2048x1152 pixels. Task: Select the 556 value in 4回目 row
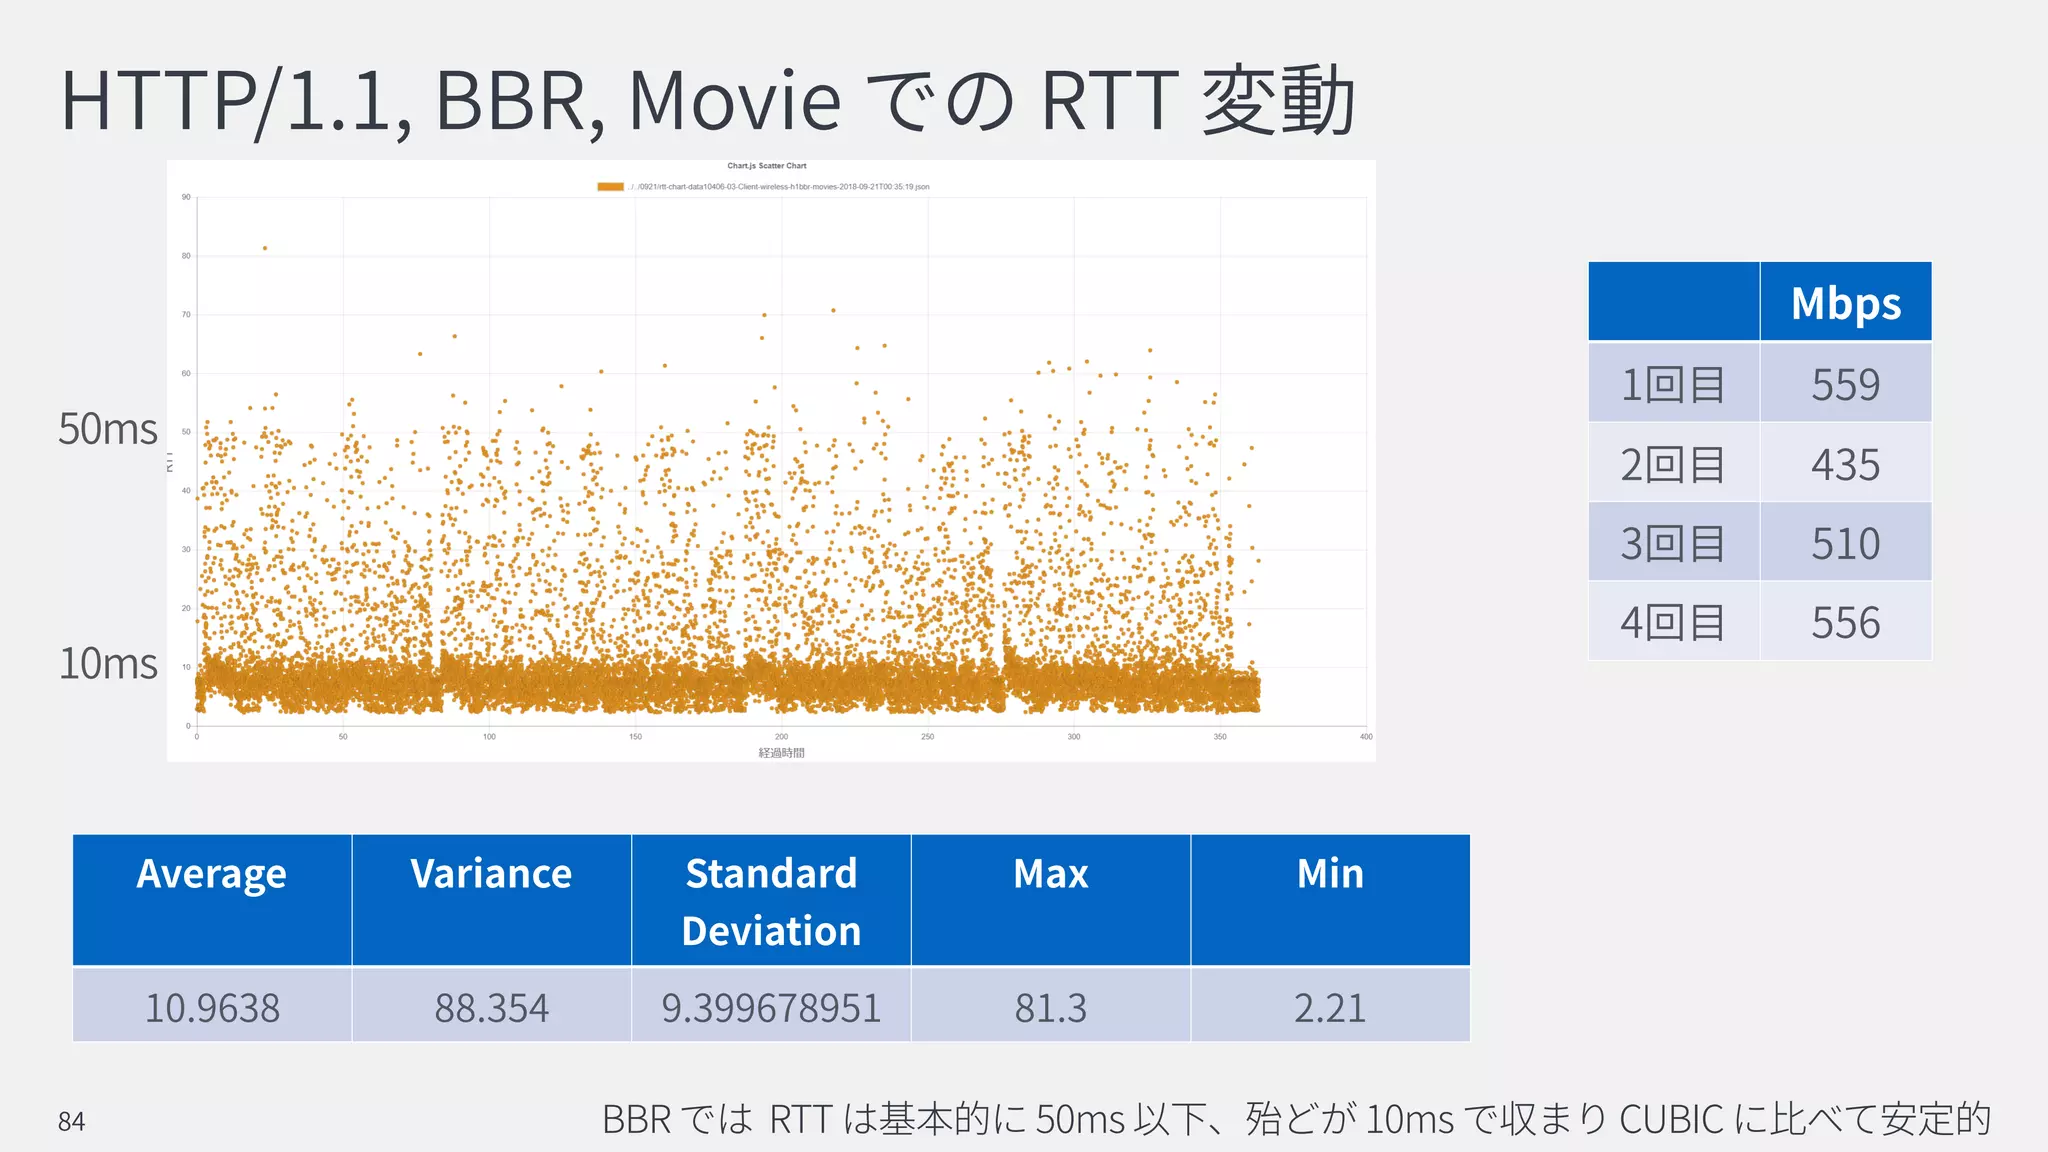coord(1845,622)
